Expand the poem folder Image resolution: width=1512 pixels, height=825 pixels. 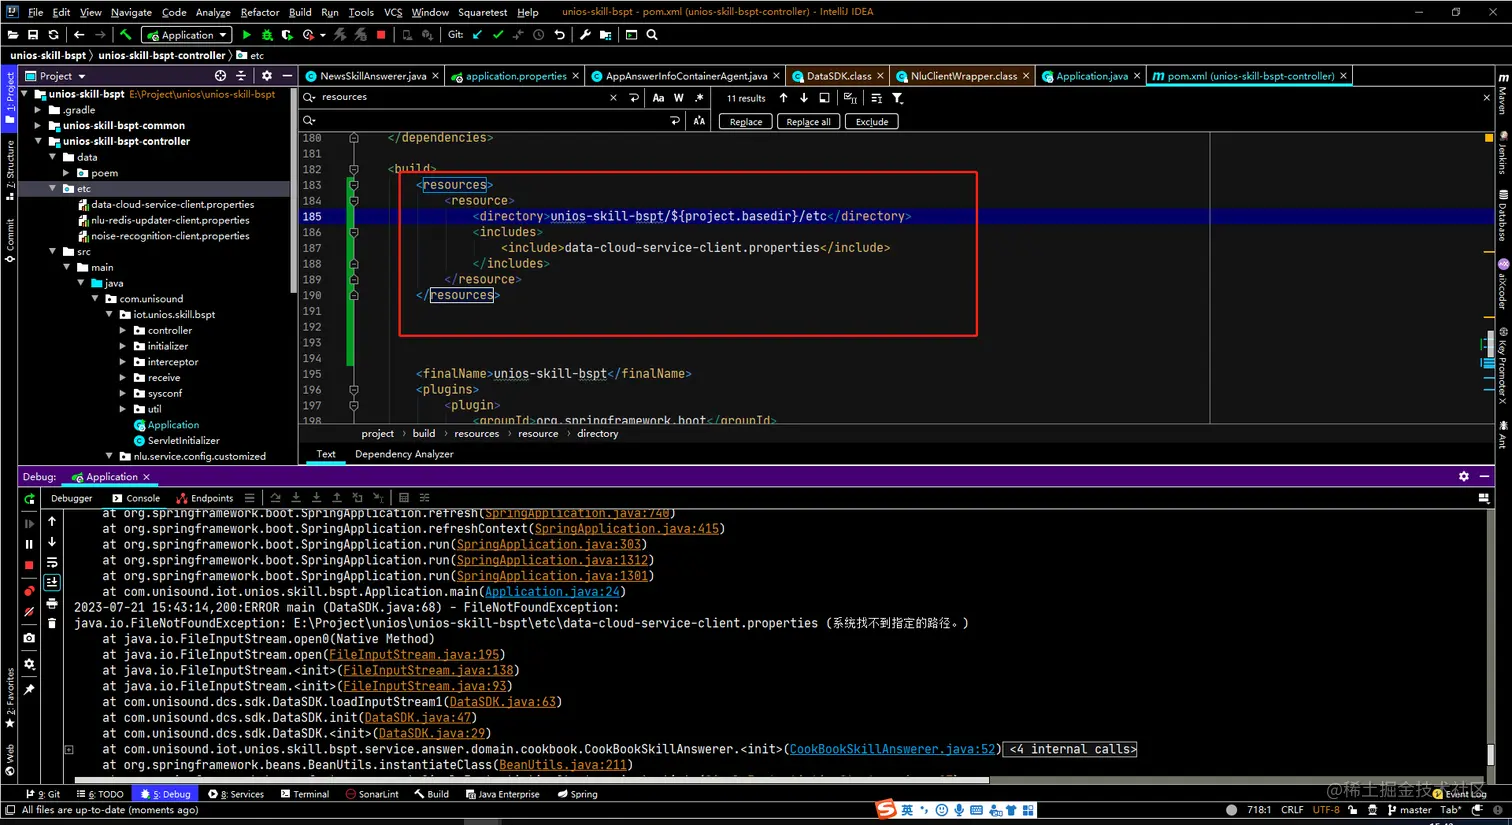(67, 173)
